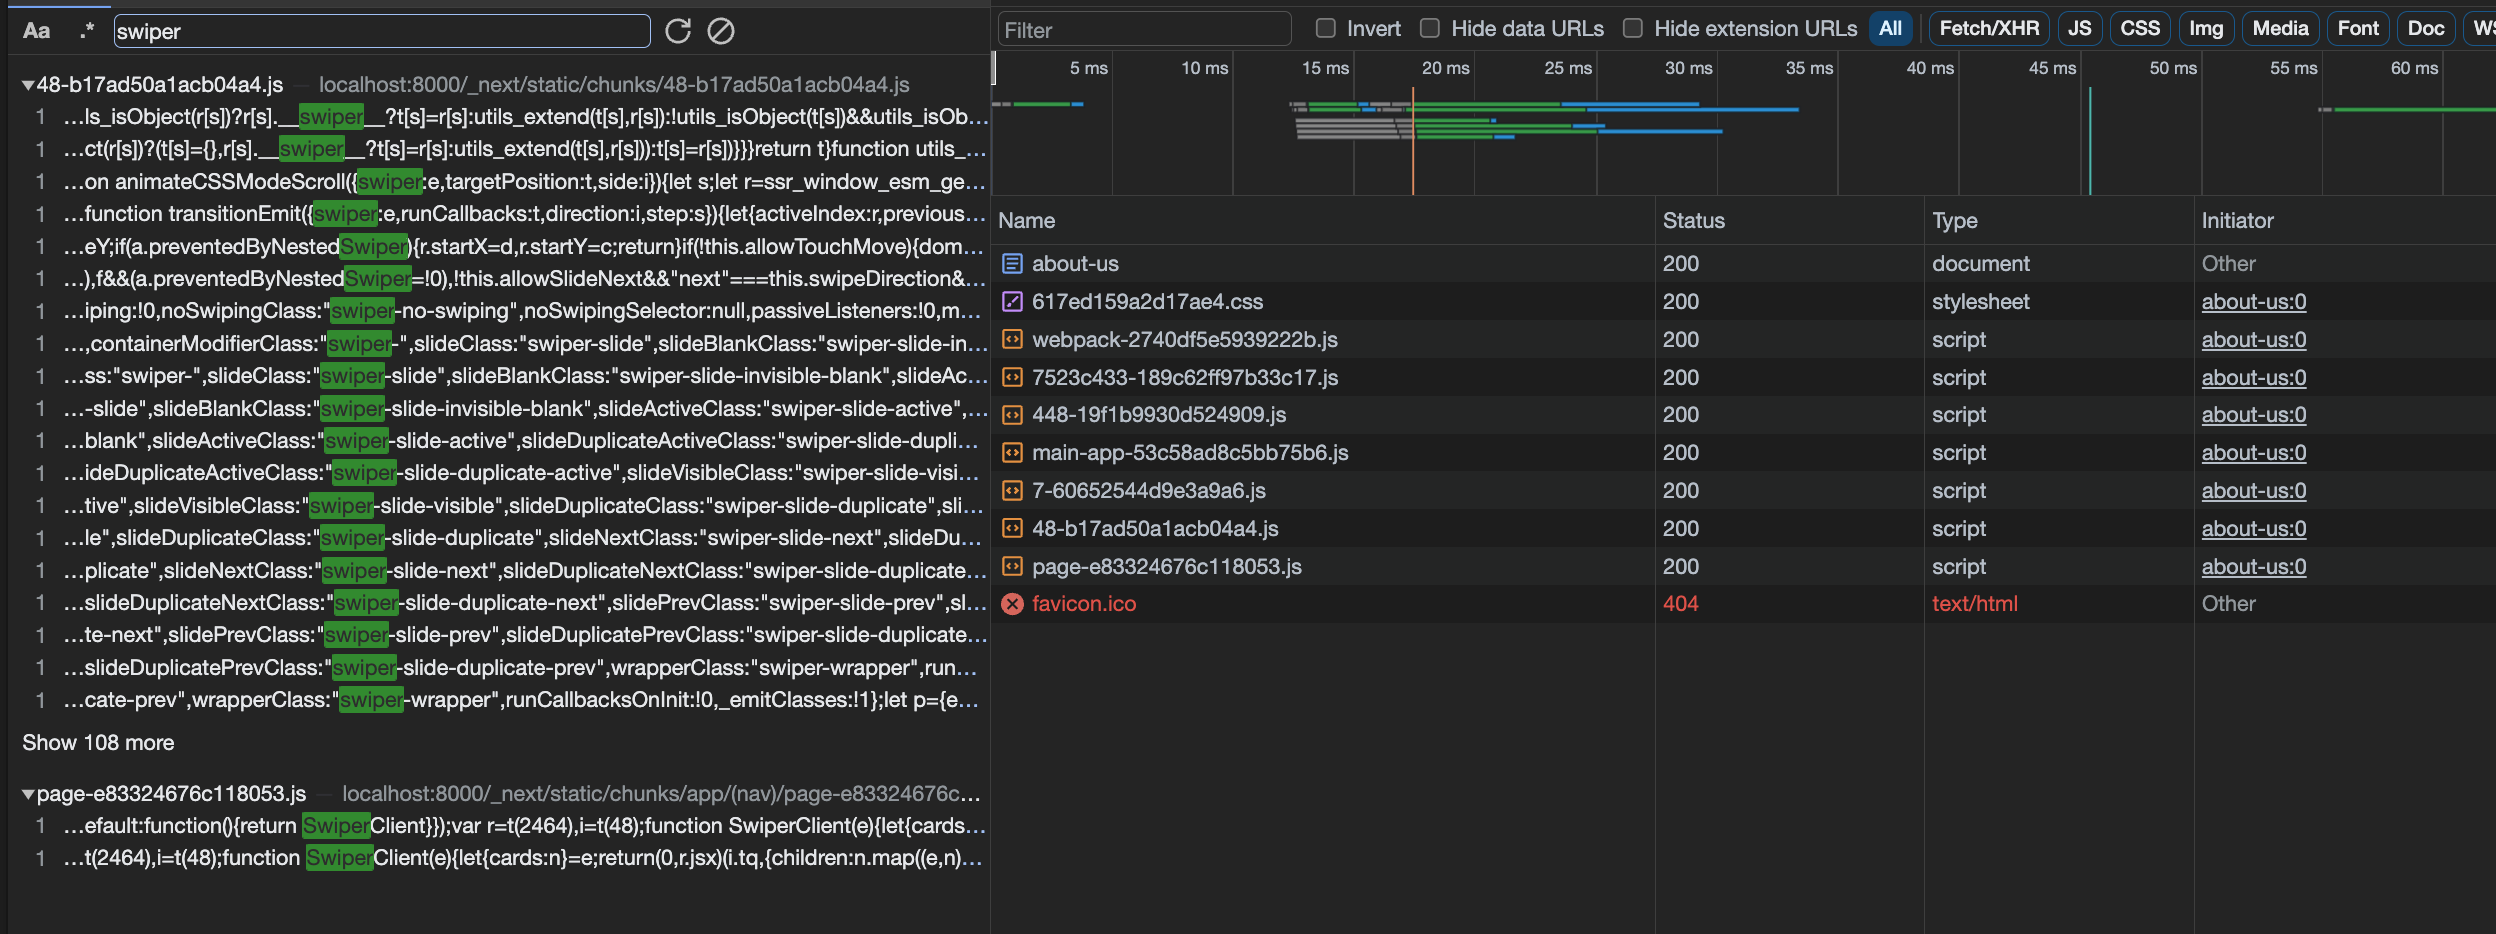Click the document icon beside about-us
Viewport: 2496px width, 934px height.
click(1013, 263)
